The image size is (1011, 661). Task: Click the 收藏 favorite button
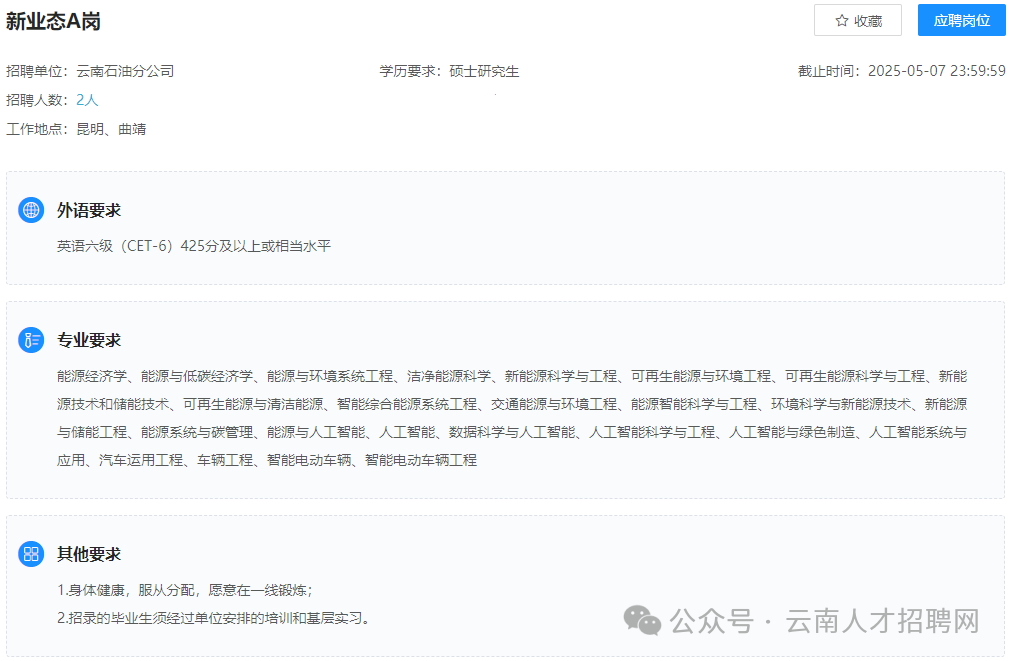coord(858,21)
